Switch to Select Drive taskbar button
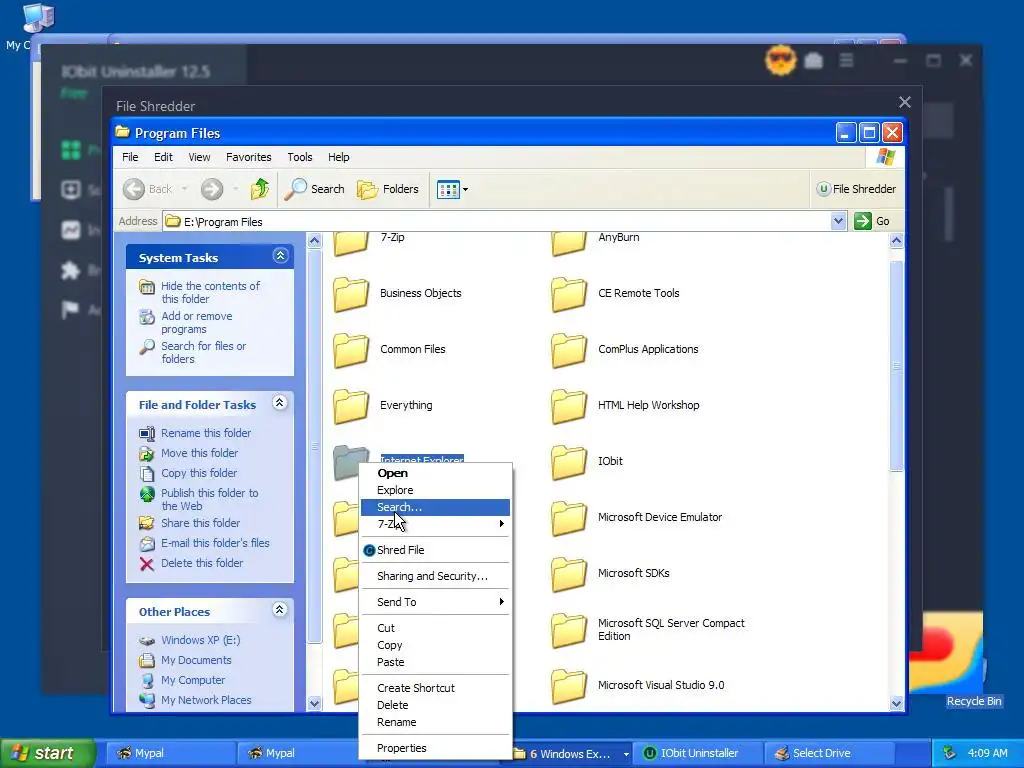The height and width of the screenshot is (768, 1024). [x=829, y=754]
